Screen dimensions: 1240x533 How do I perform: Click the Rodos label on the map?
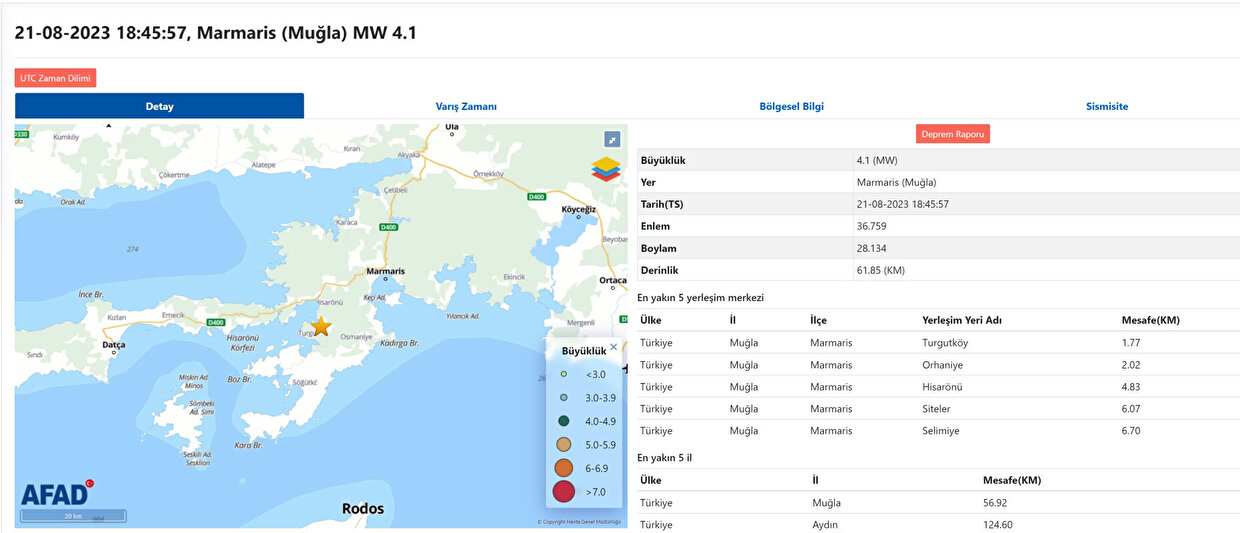363,509
